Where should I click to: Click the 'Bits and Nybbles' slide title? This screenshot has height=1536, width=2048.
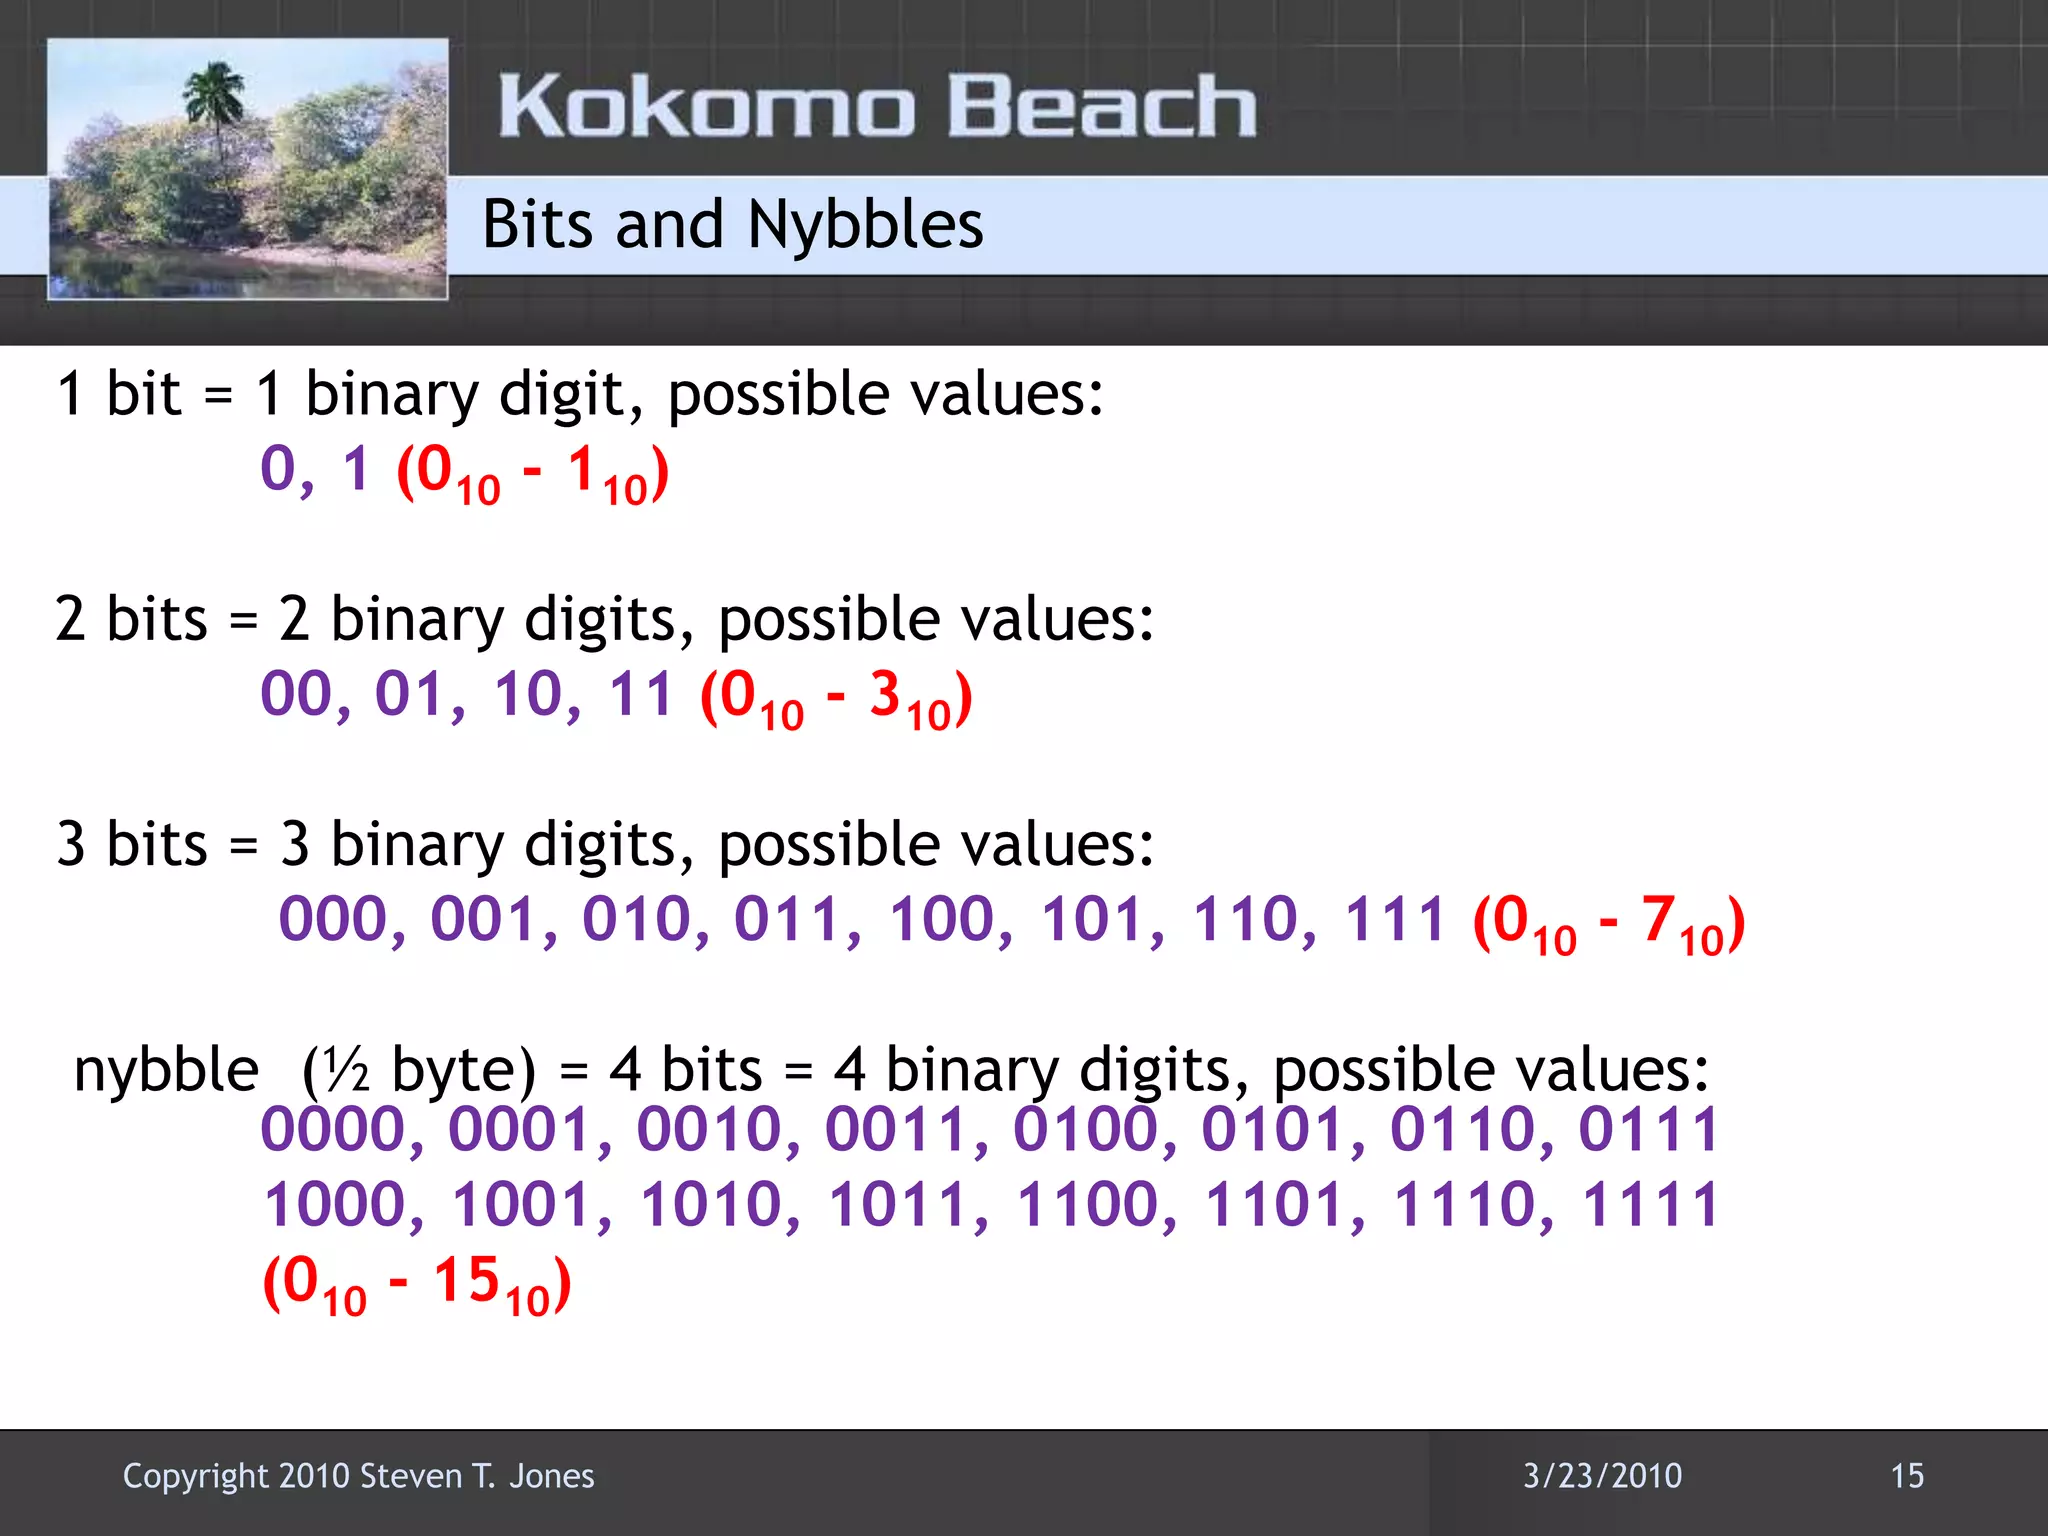(733, 226)
